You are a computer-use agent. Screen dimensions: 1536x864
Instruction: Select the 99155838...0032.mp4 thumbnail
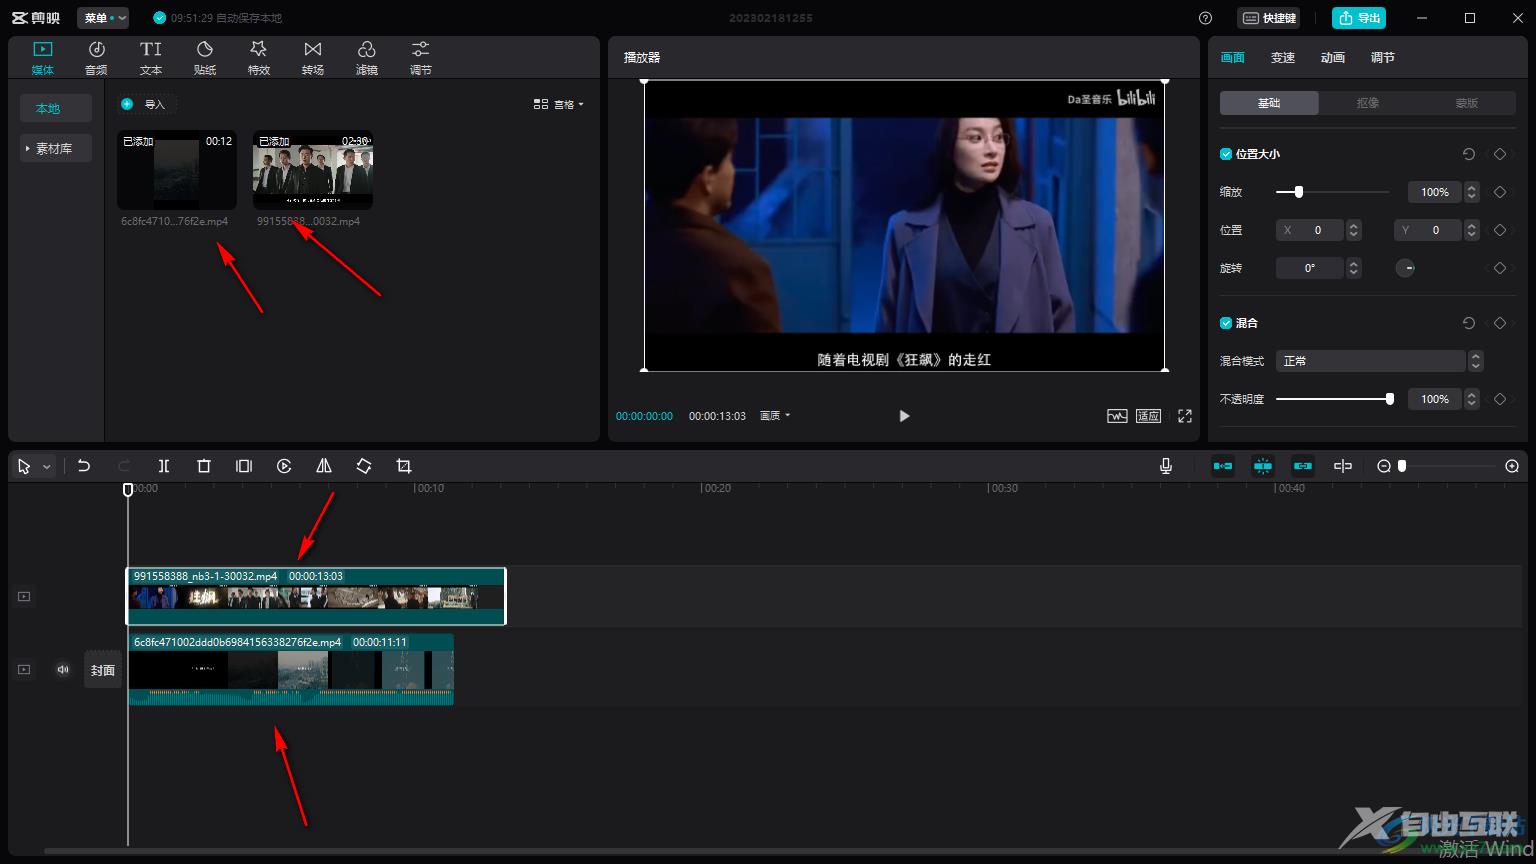(313, 170)
